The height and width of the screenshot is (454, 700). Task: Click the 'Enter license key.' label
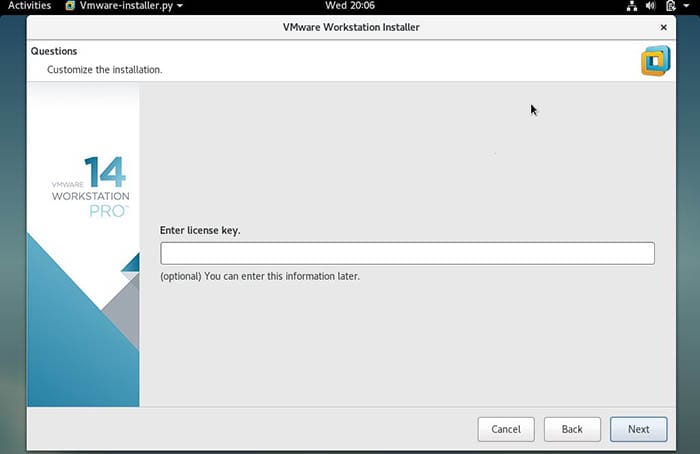[x=200, y=230]
